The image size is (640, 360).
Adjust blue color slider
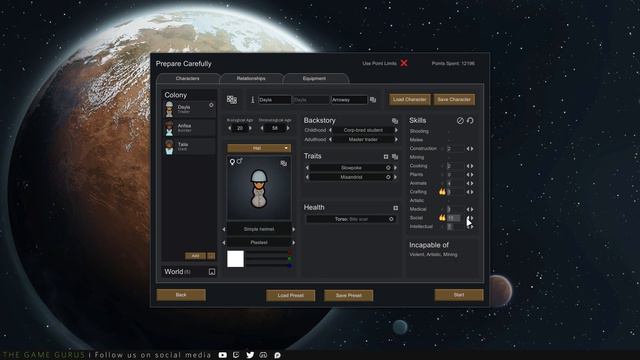pyautogui.click(x=269, y=265)
